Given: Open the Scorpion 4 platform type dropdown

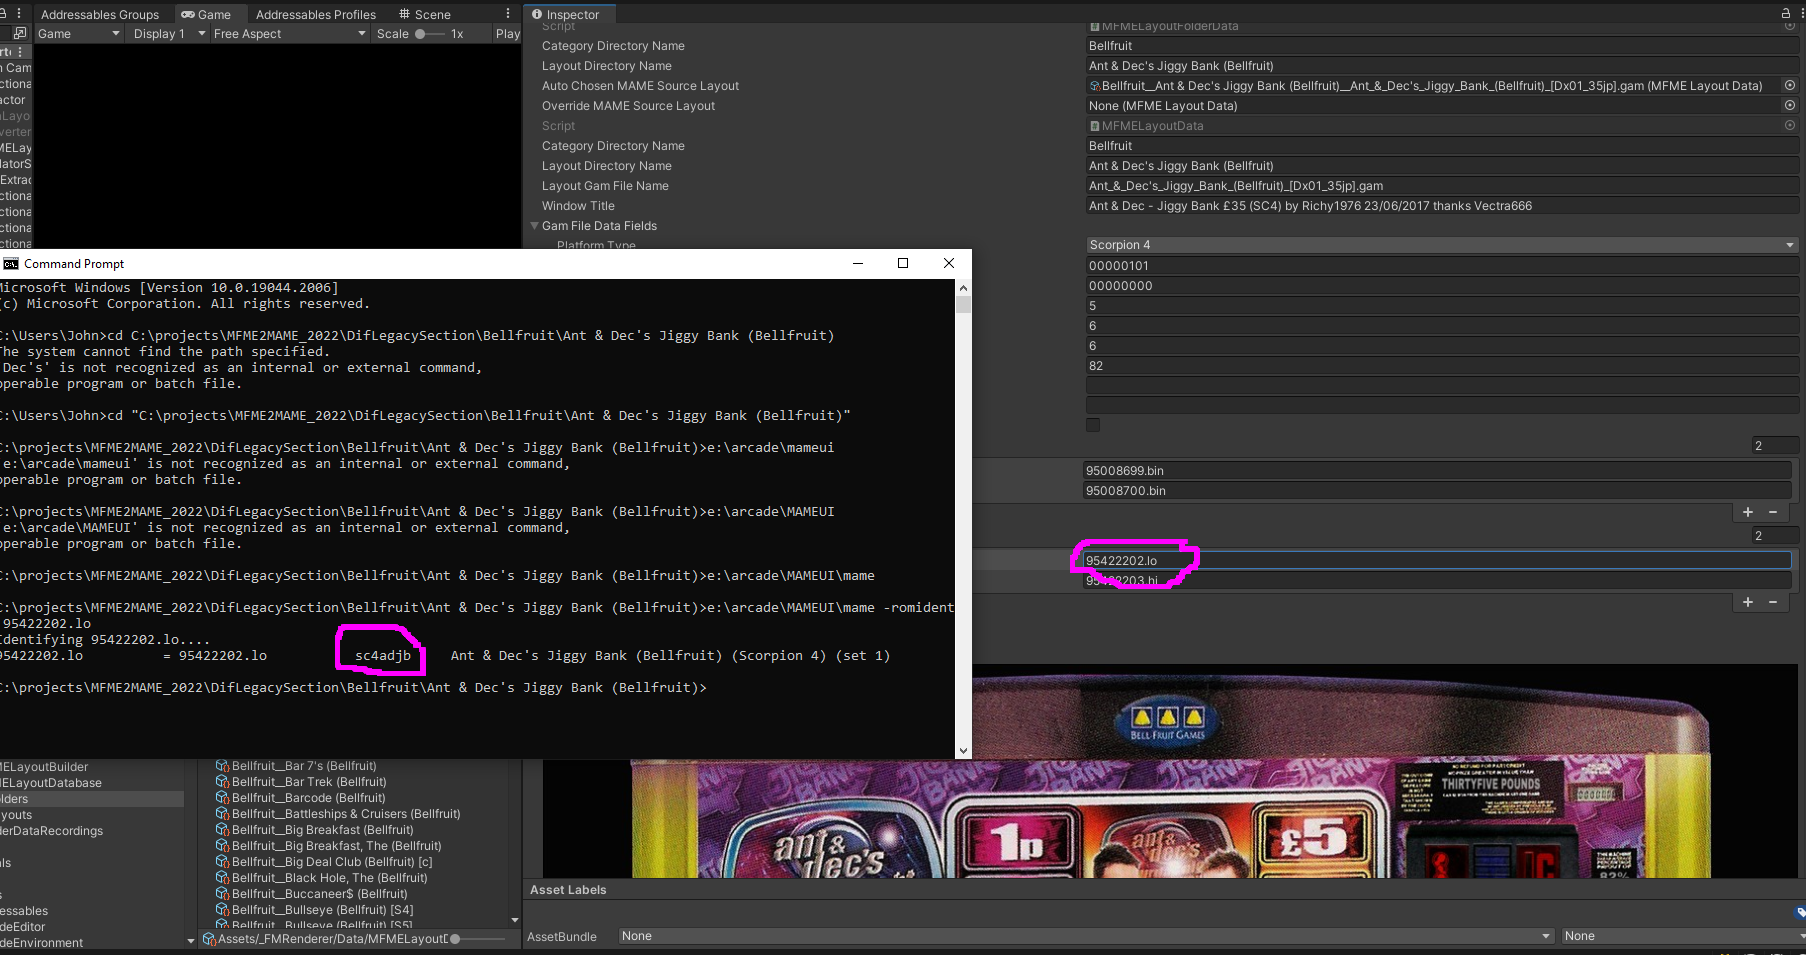Looking at the screenshot, I should [x=1441, y=245].
